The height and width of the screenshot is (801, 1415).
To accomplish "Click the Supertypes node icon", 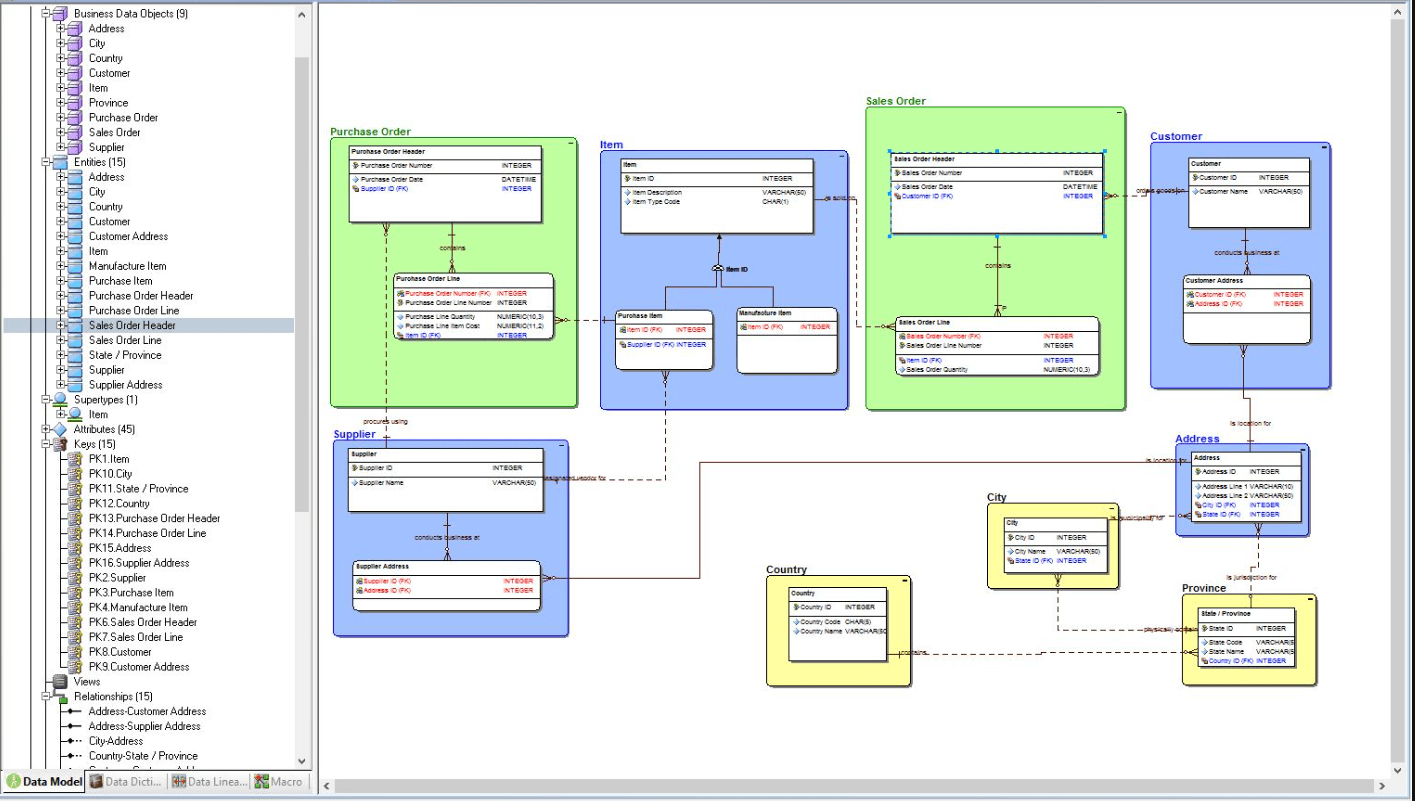I will [60, 399].
